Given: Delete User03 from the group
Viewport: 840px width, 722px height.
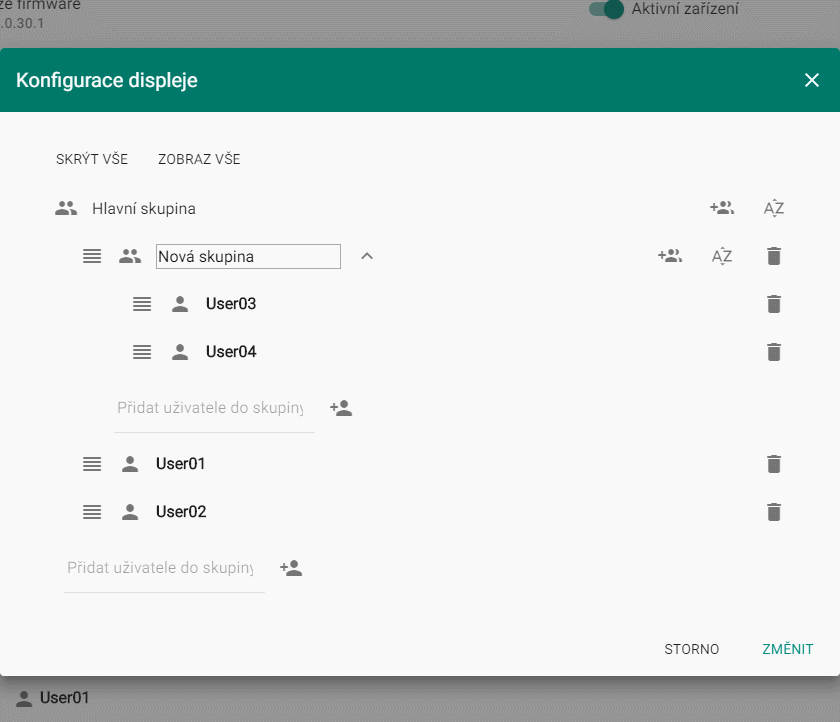Looking at the screenshot, I should (774, 304).
